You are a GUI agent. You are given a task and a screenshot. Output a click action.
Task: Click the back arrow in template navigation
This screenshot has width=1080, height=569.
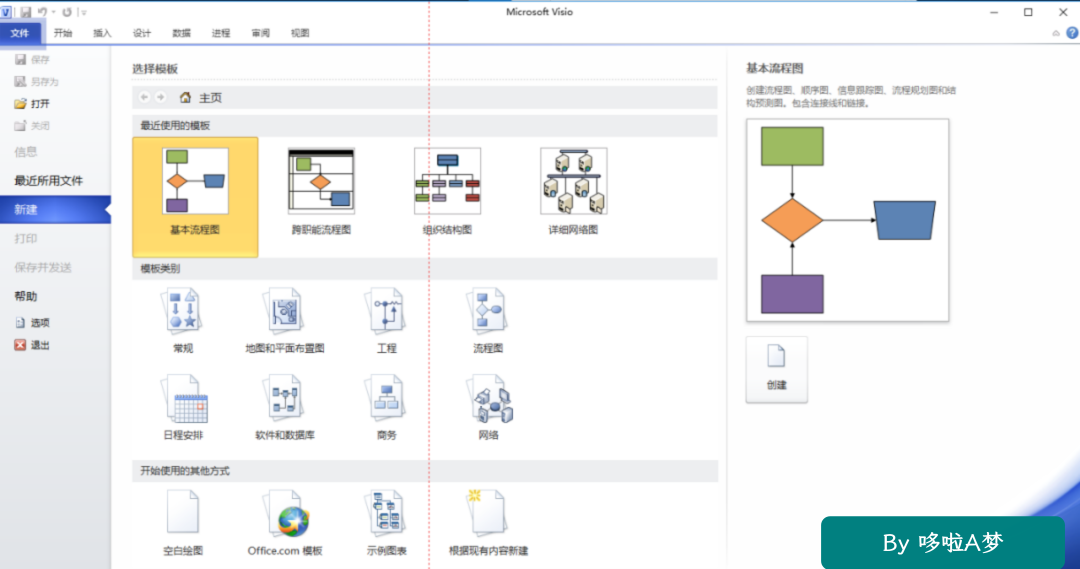144,98
